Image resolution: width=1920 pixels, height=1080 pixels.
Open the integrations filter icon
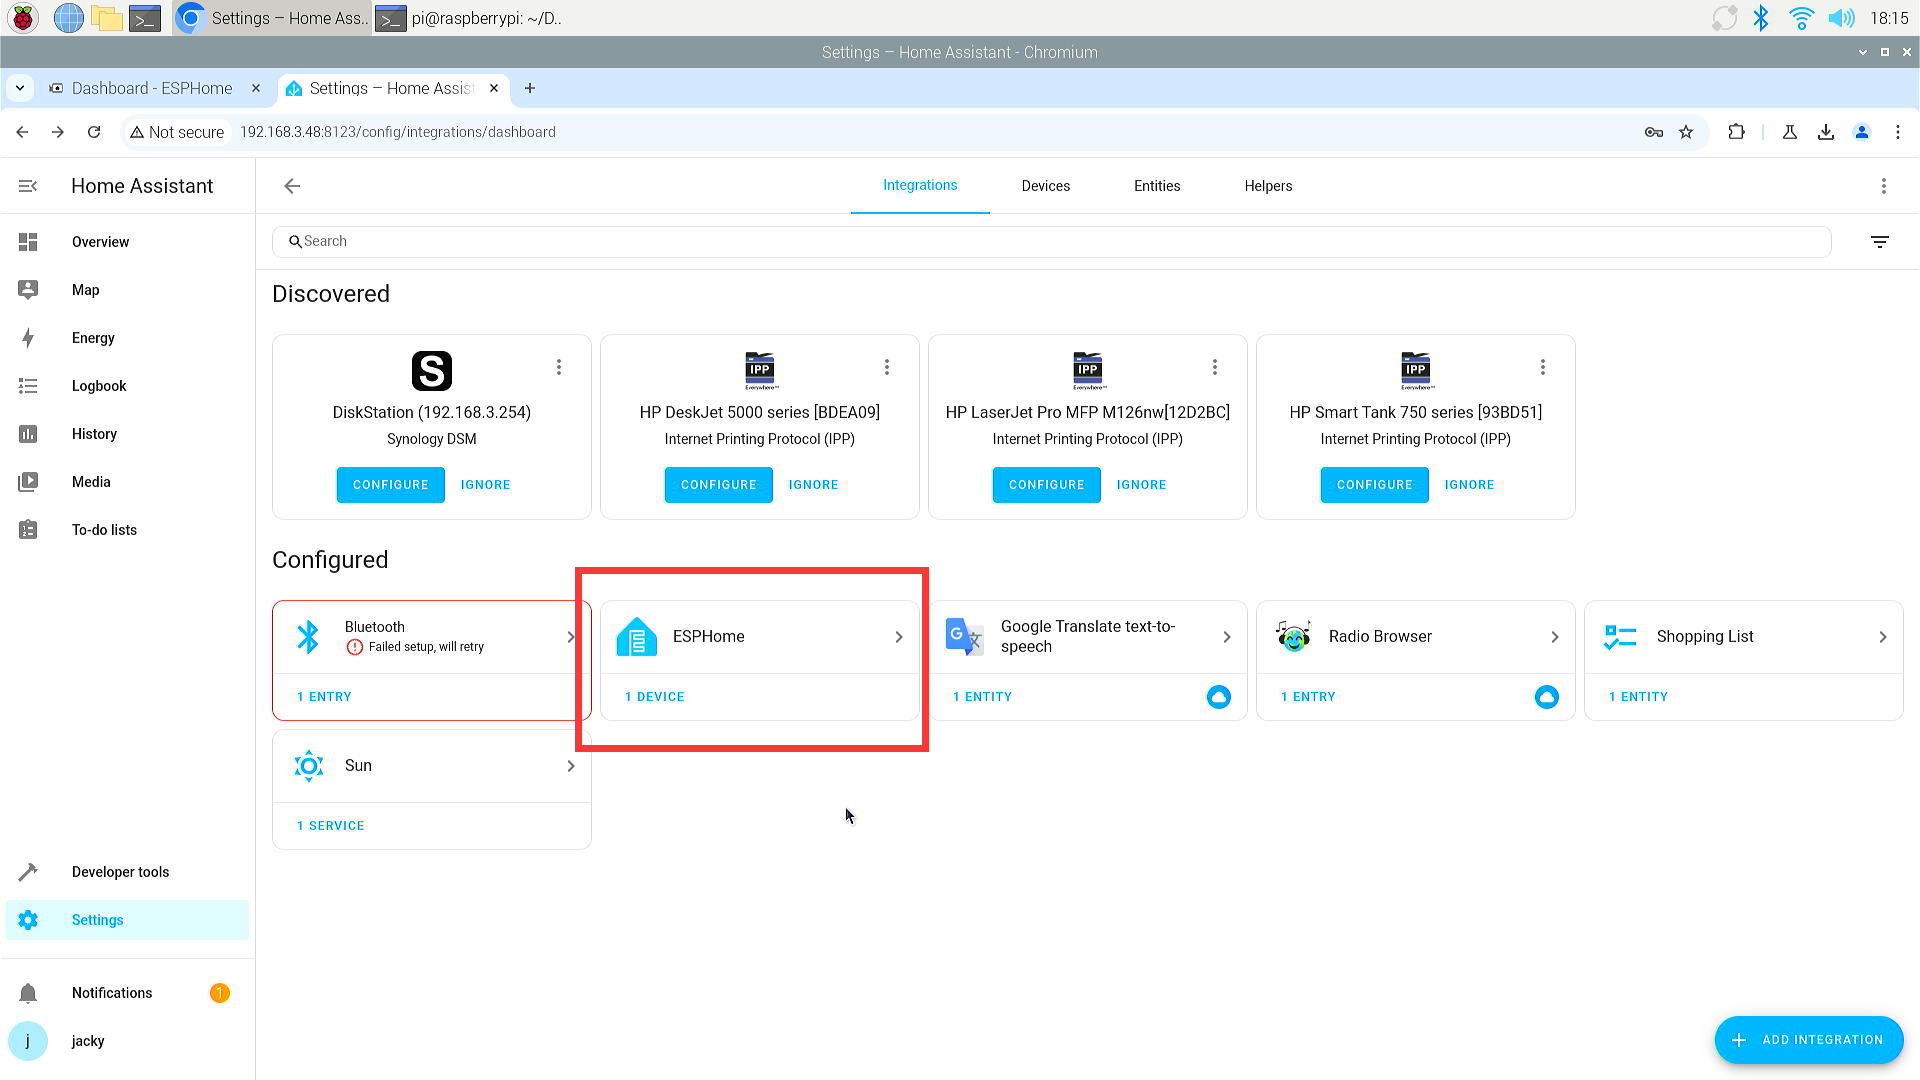tap(1880, 242)
